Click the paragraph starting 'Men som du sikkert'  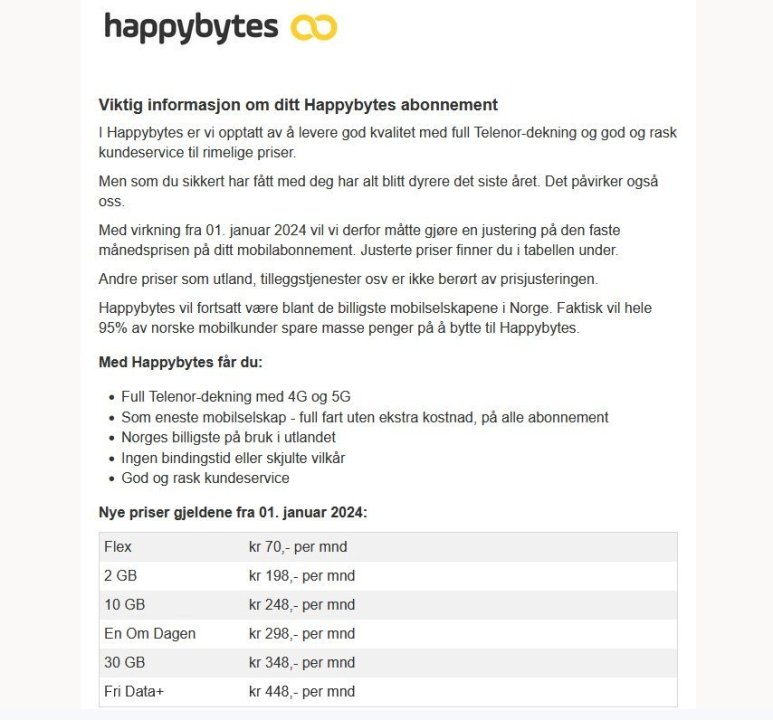(378, 191)
